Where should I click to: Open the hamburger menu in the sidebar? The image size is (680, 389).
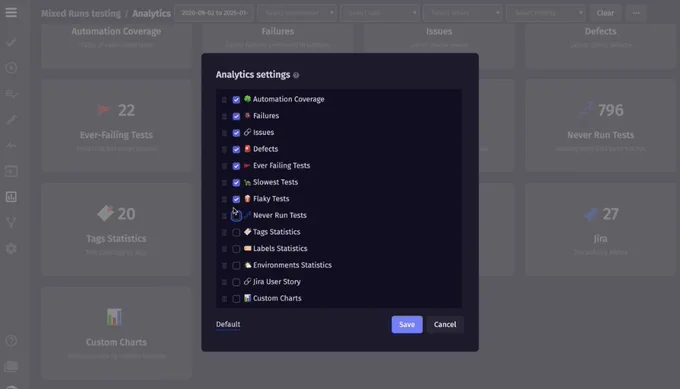(11, 13)
